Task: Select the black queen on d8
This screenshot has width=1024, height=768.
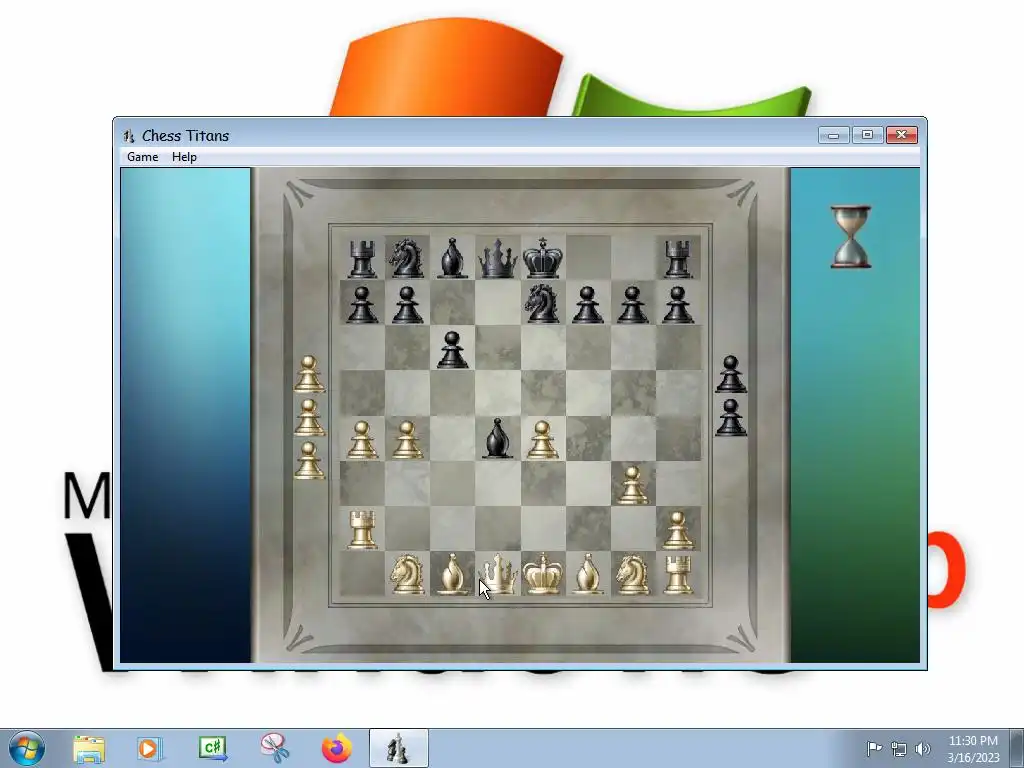Action: click(x=498, y=258)
